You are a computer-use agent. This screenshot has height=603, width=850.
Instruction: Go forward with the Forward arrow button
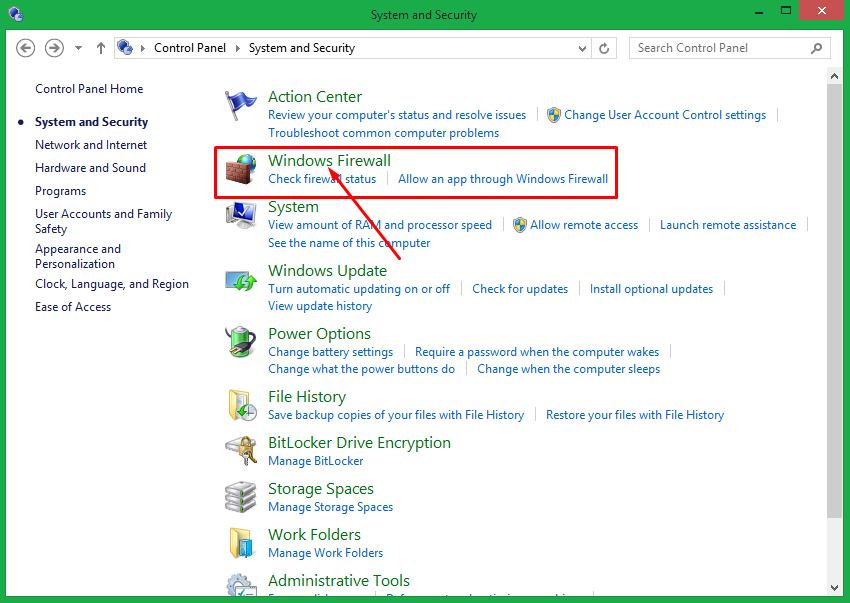54,48
